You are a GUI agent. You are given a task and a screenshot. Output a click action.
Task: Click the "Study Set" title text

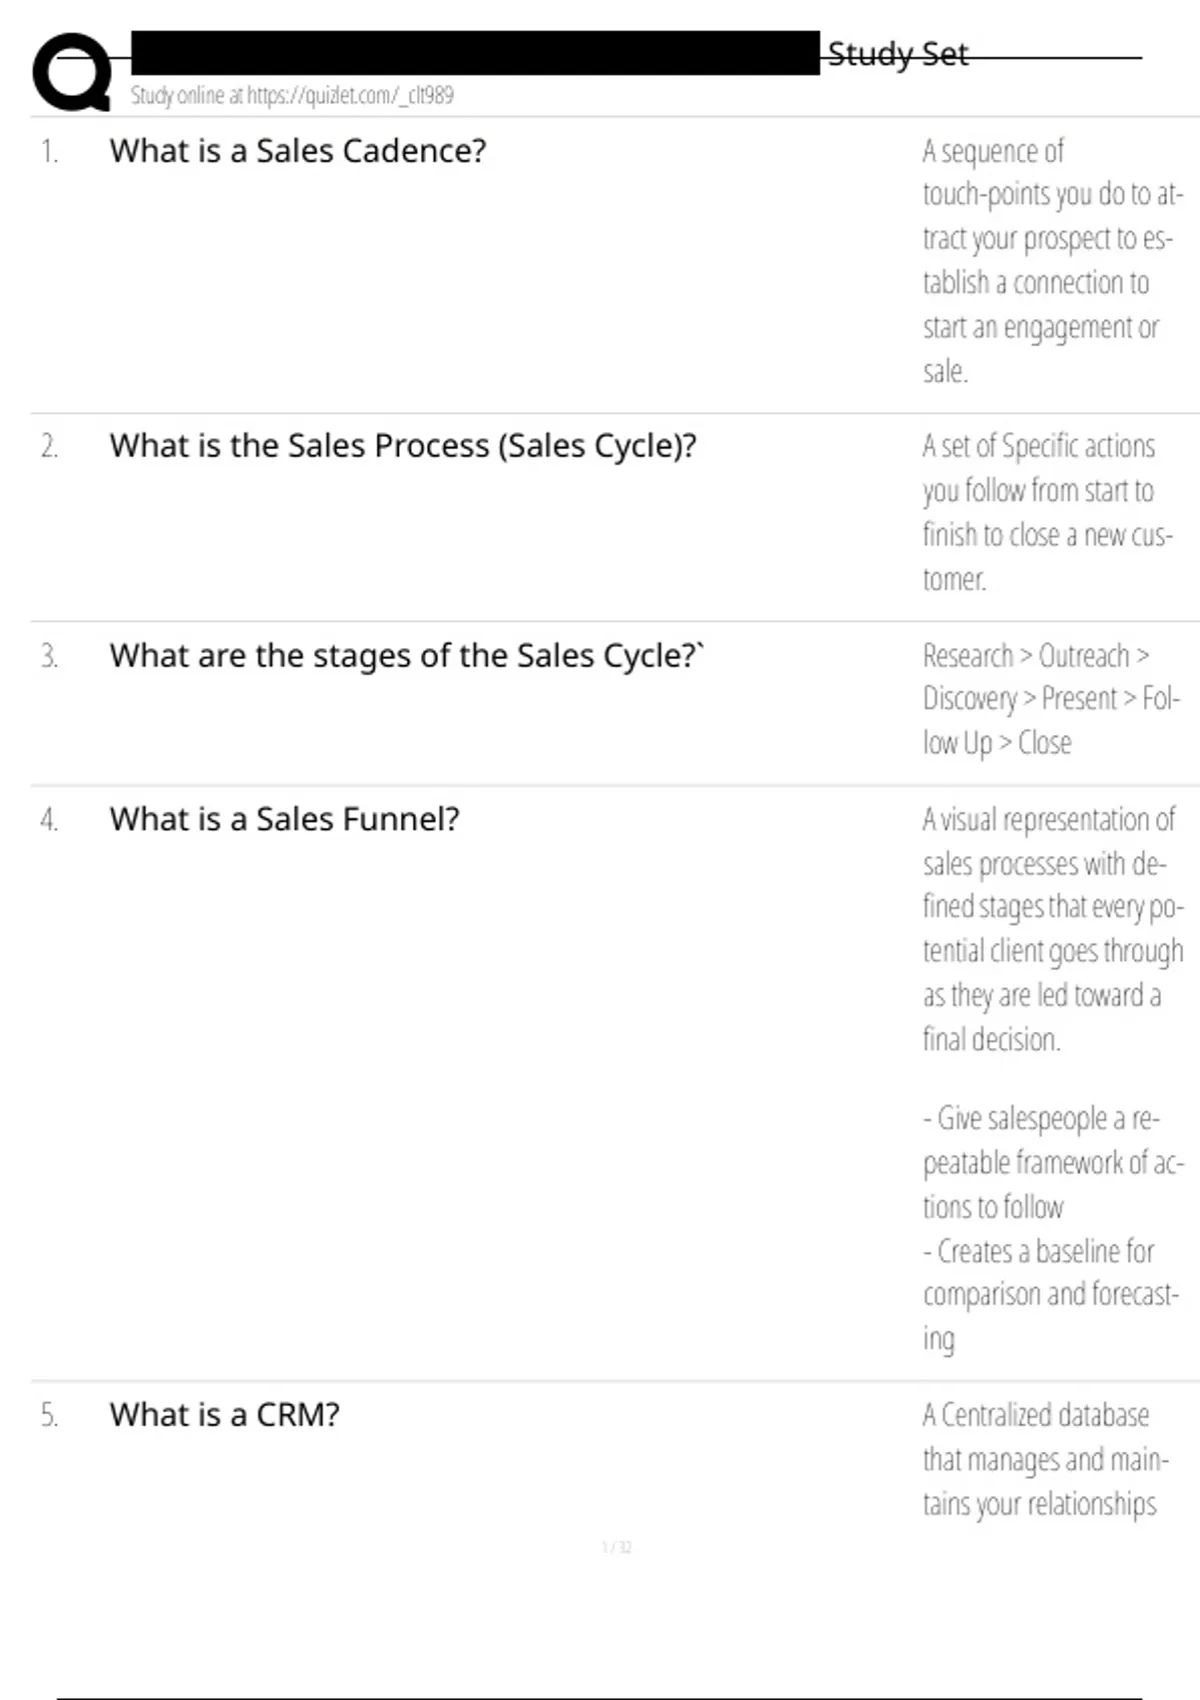click(x=897, y=54)
